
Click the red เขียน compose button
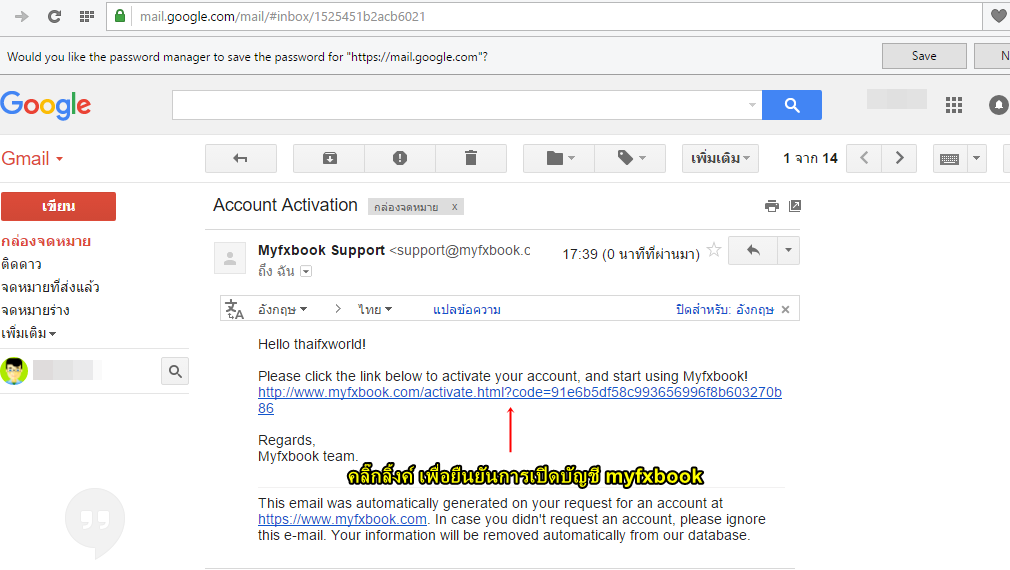pos(59,206)
